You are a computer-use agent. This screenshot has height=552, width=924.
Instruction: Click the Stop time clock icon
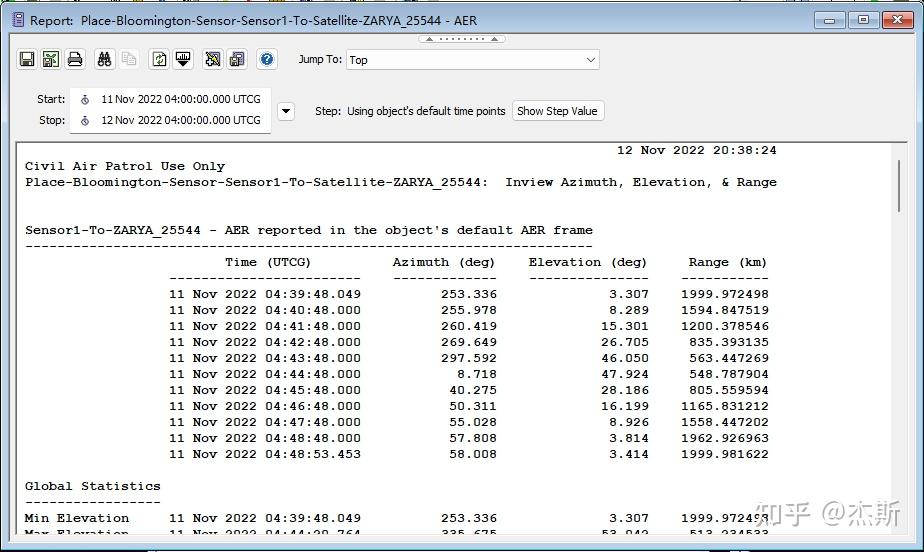85,121
